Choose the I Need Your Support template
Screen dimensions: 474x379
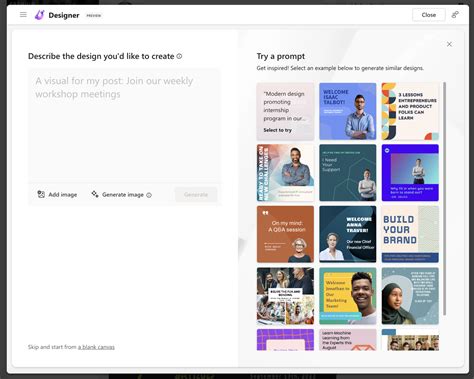(x=348, y=173)
